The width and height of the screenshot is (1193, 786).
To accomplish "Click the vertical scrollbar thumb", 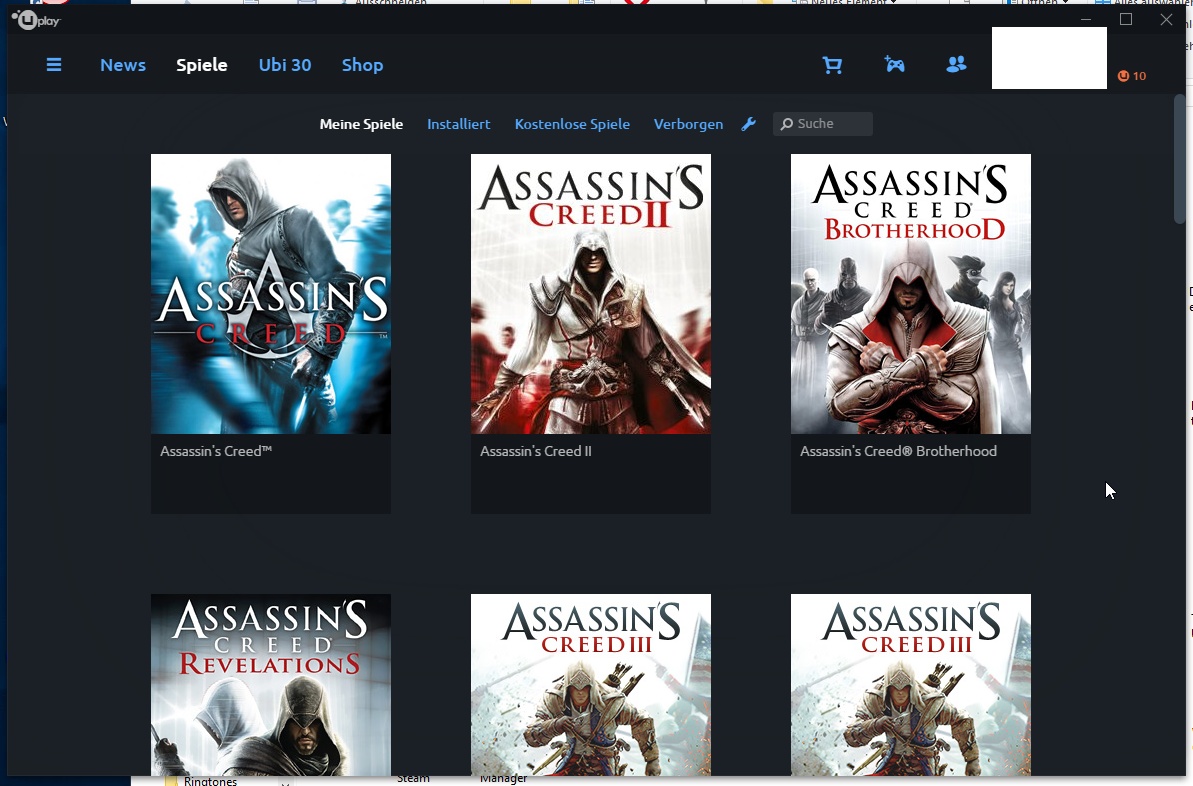I will pos(1179,158).
